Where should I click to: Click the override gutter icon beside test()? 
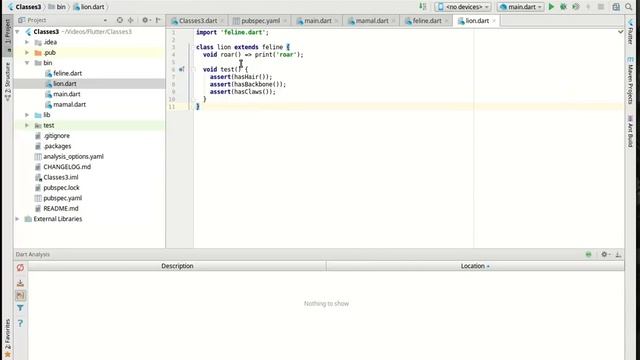tap(182, 69)
